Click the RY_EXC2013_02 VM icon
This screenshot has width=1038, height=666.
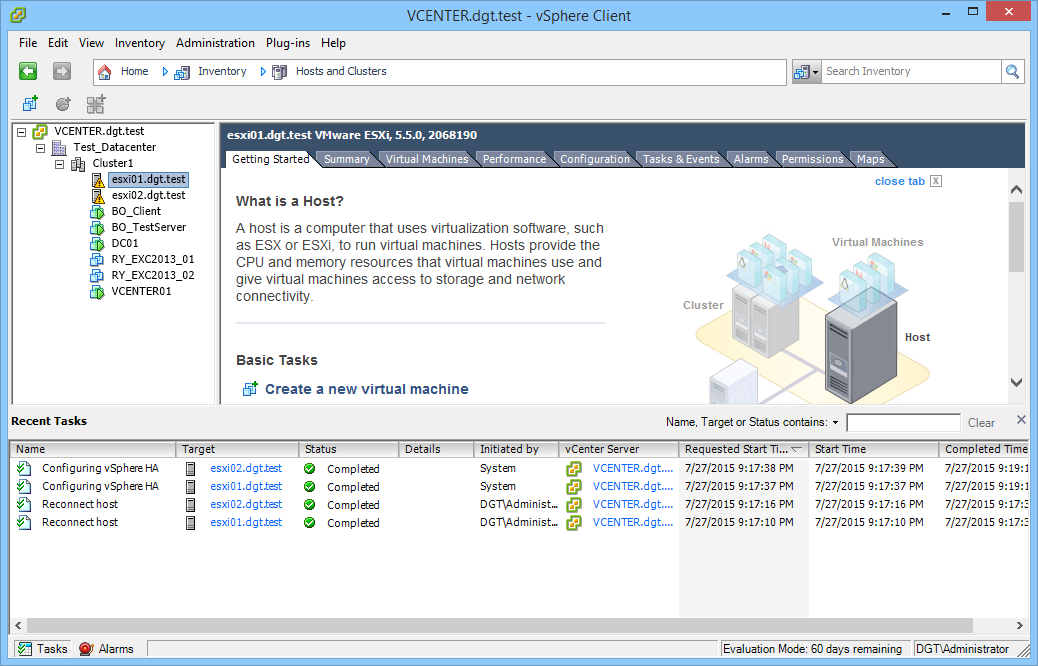[97, 275]
